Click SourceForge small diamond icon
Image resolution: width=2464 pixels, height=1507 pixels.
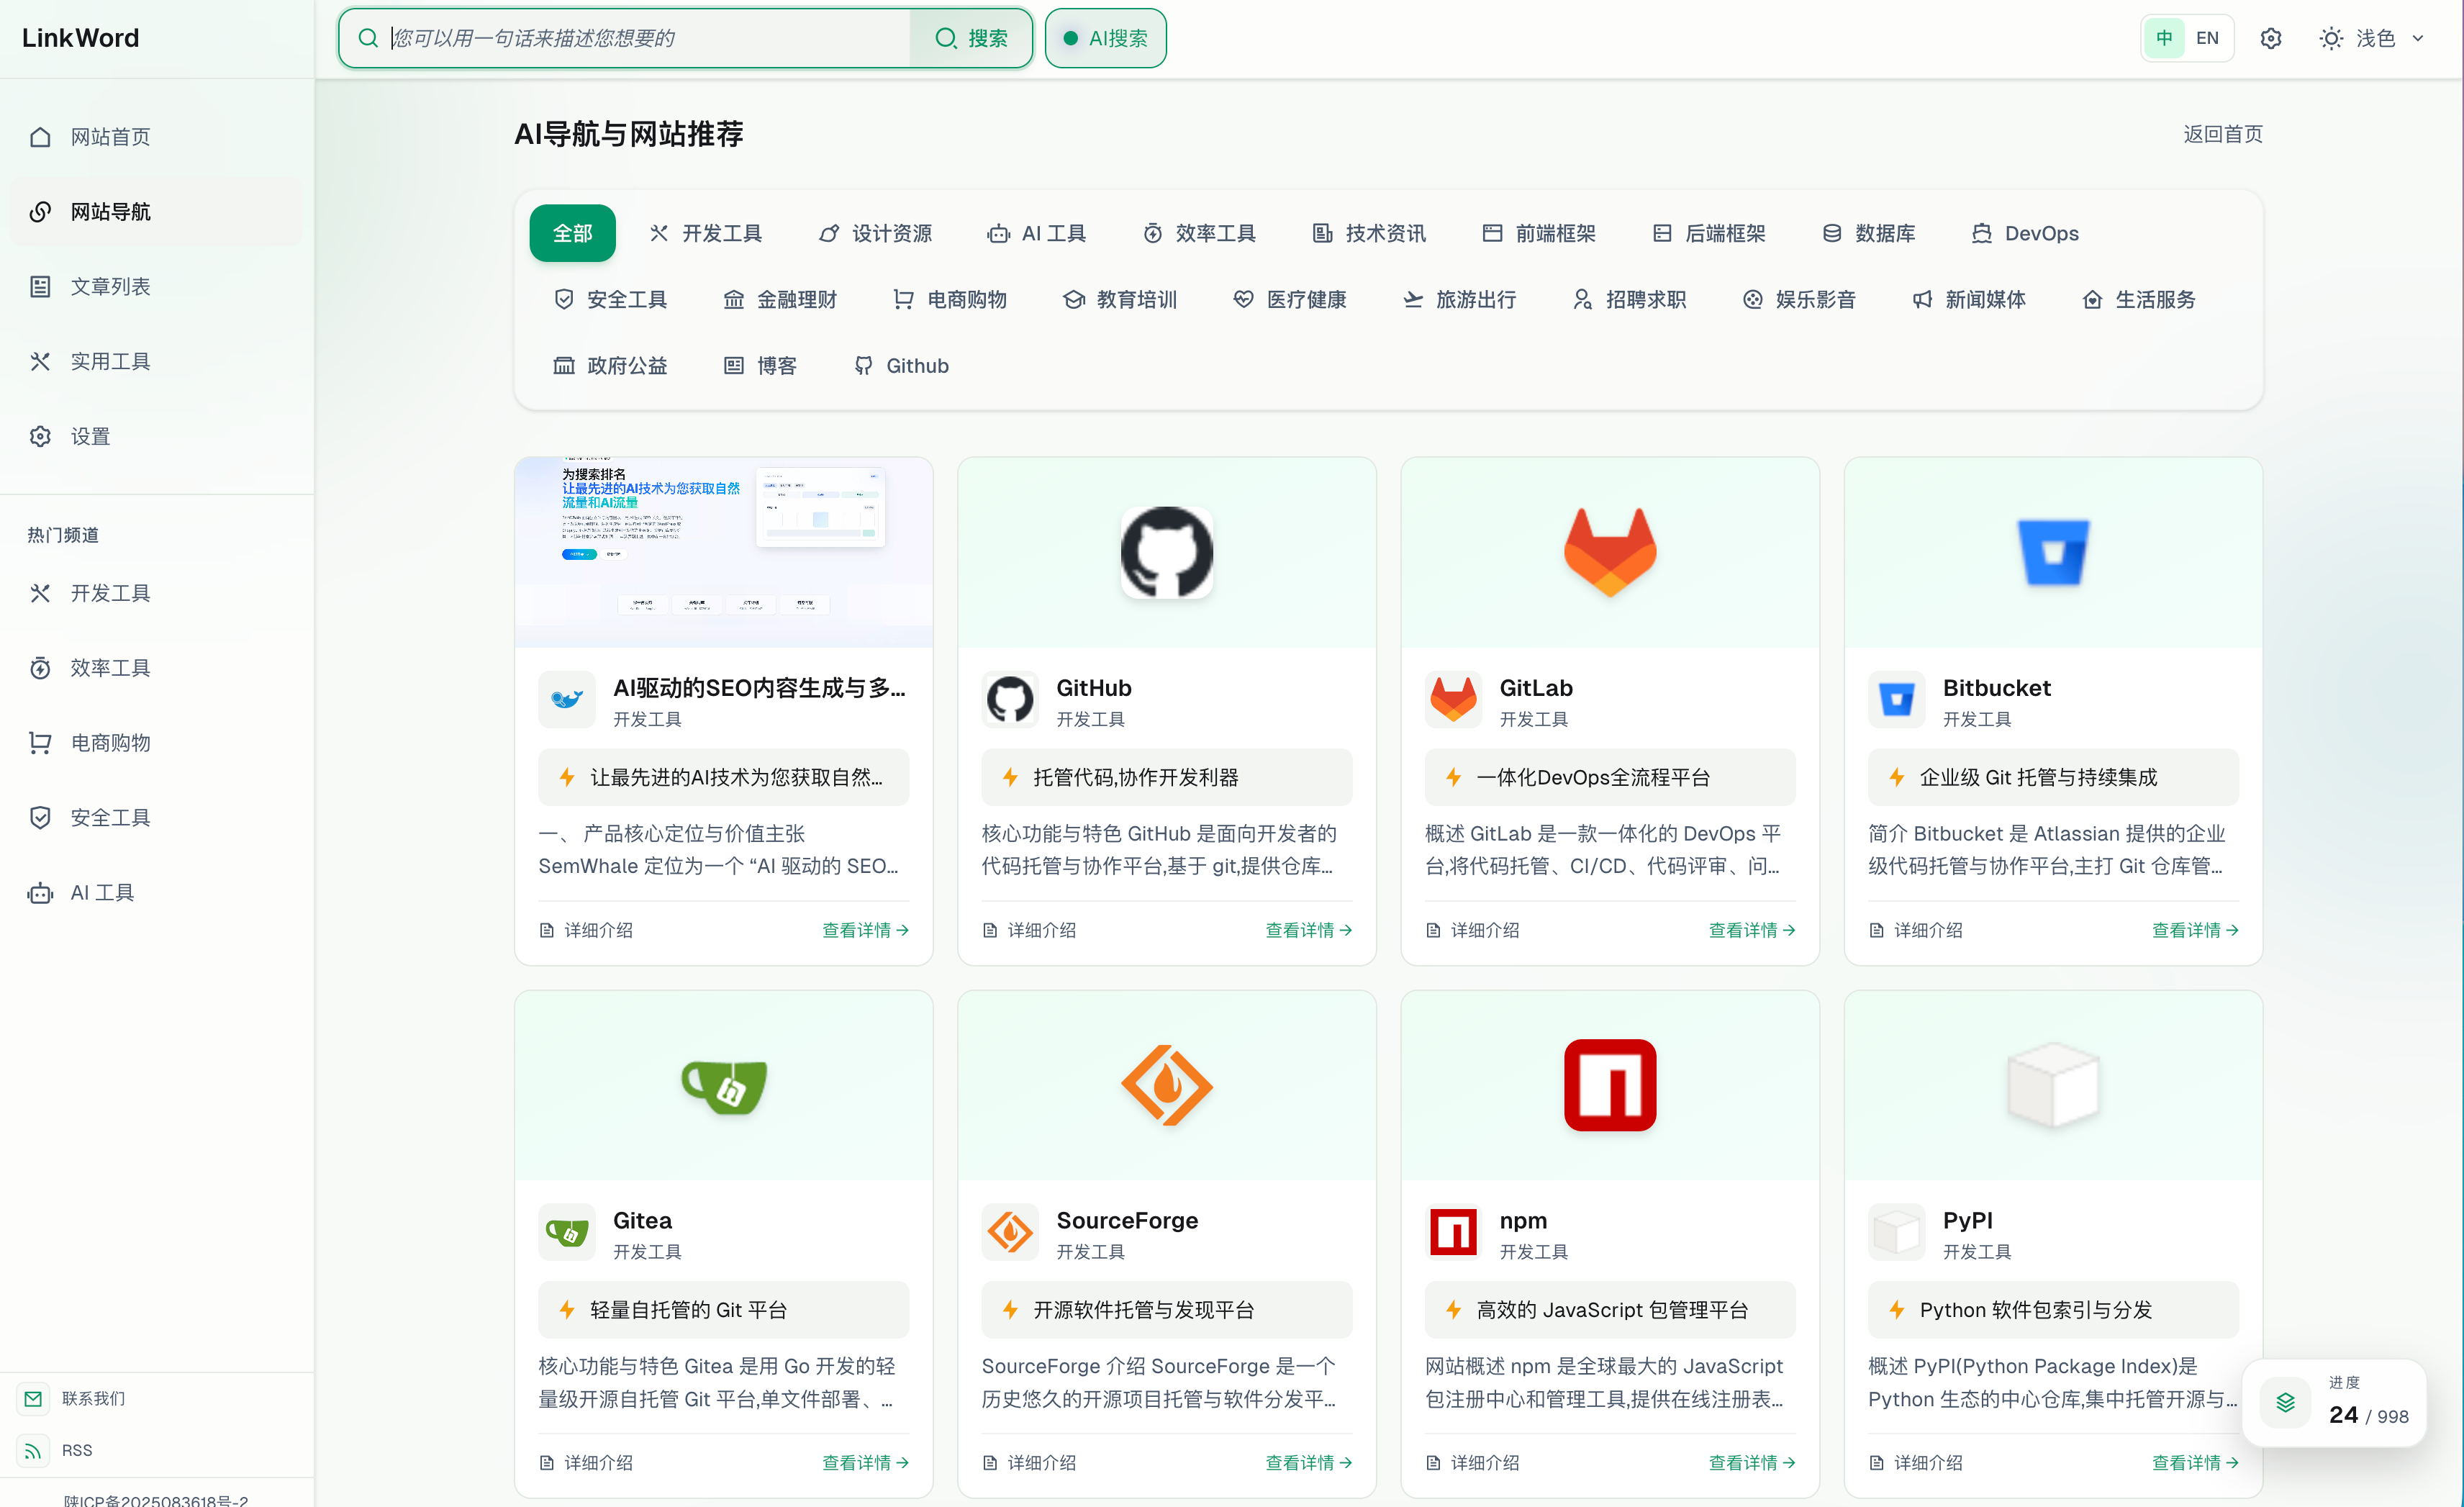pyautogui.click(x=1010, y=1233)
